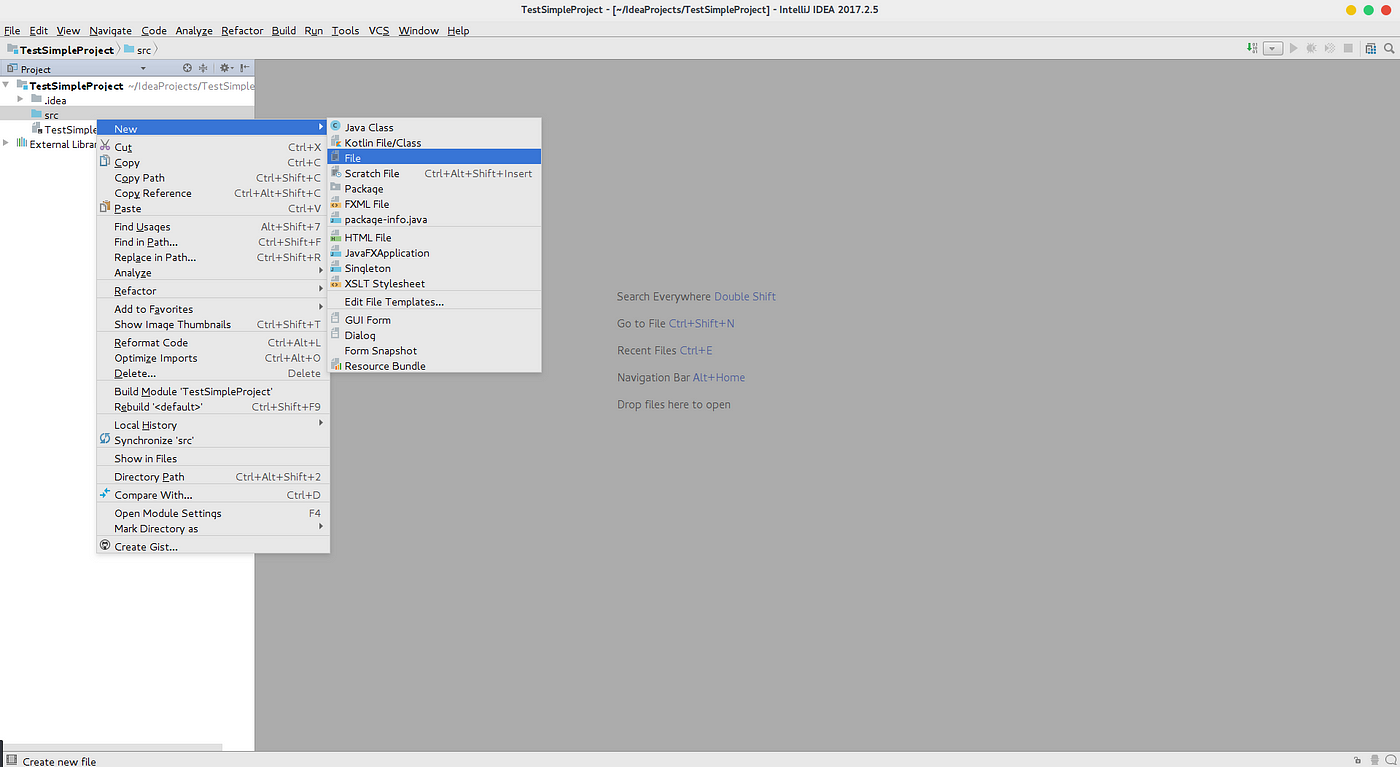Screen dimensions: 1400x767
Task: Open the Refactor menu in menu bar
Action: coord(242,31)
